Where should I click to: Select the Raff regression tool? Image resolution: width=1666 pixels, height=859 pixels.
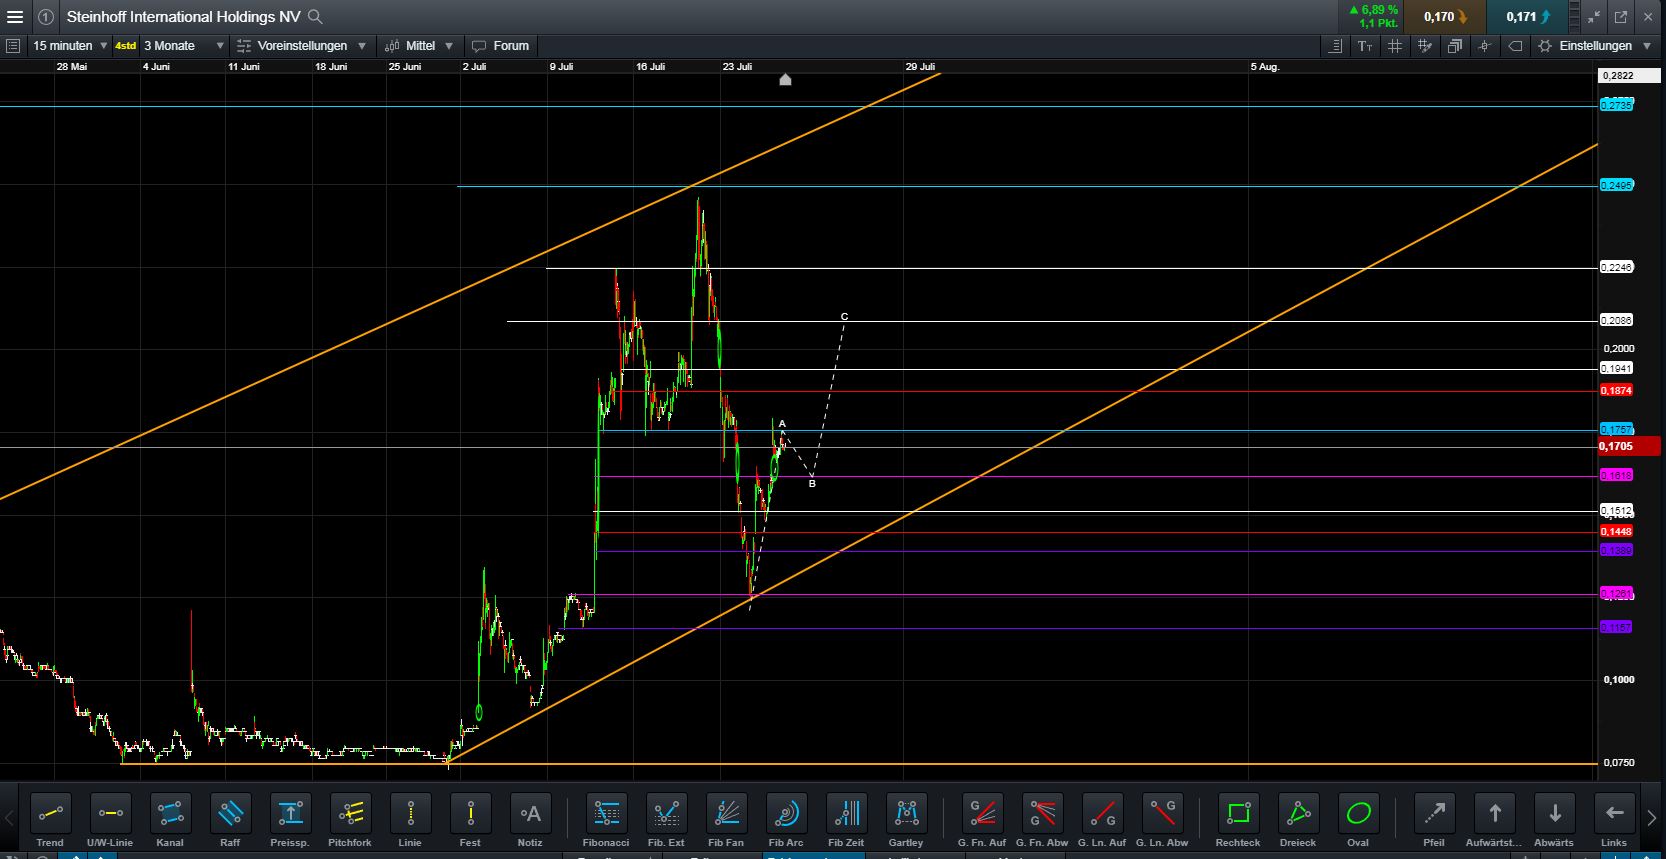(x=230, y=814)
